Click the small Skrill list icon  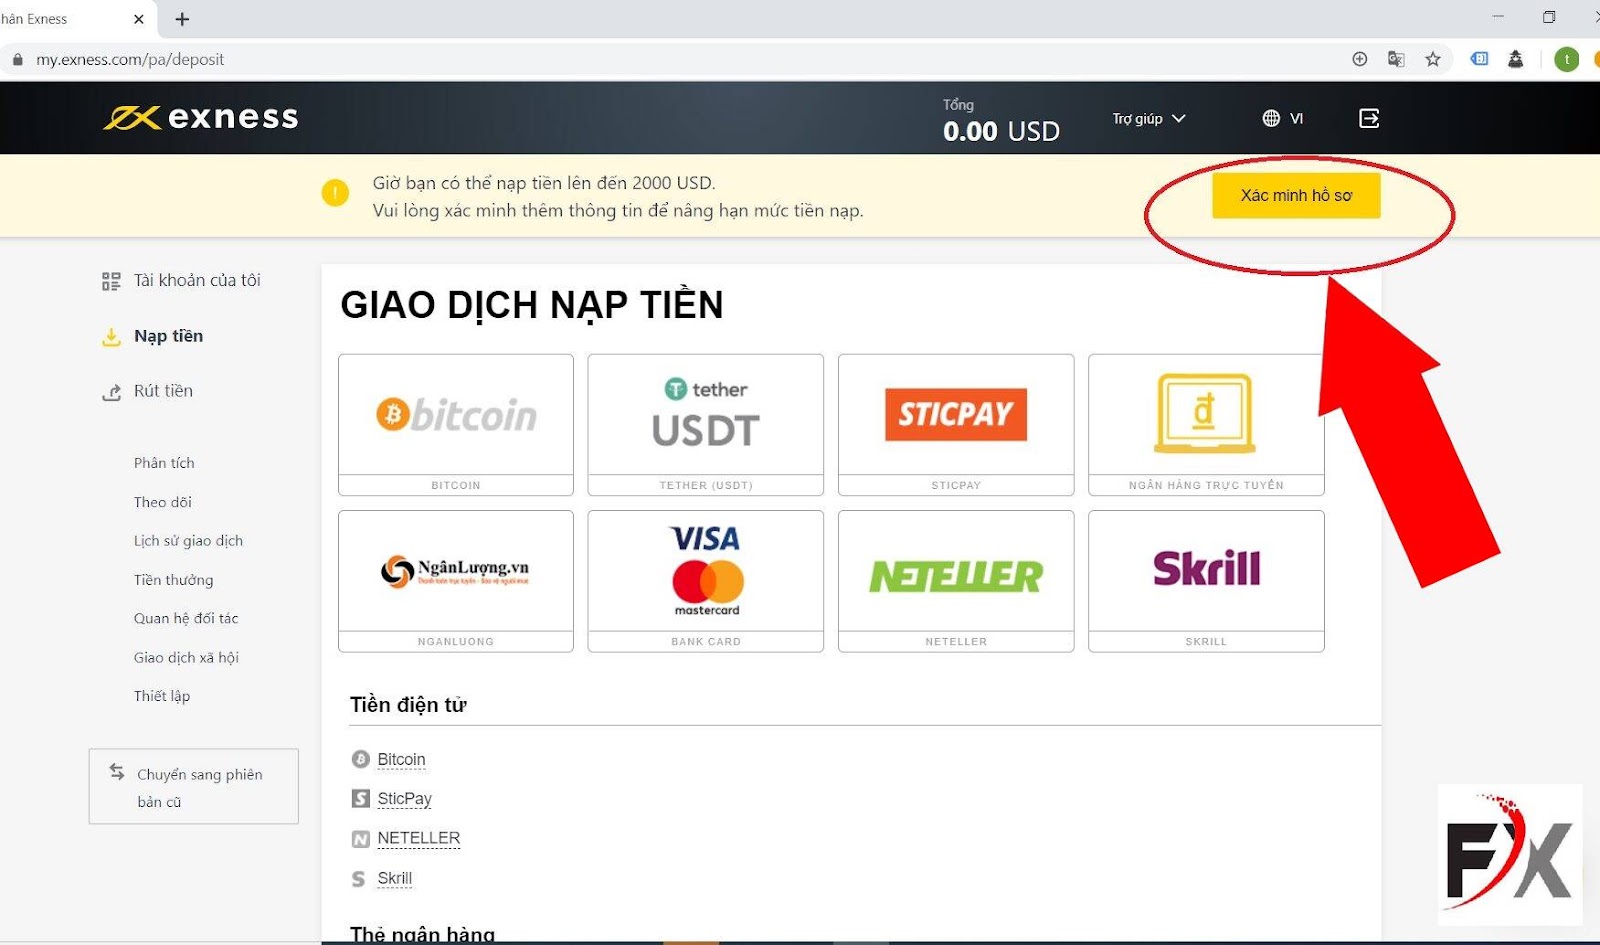[359, 879]
